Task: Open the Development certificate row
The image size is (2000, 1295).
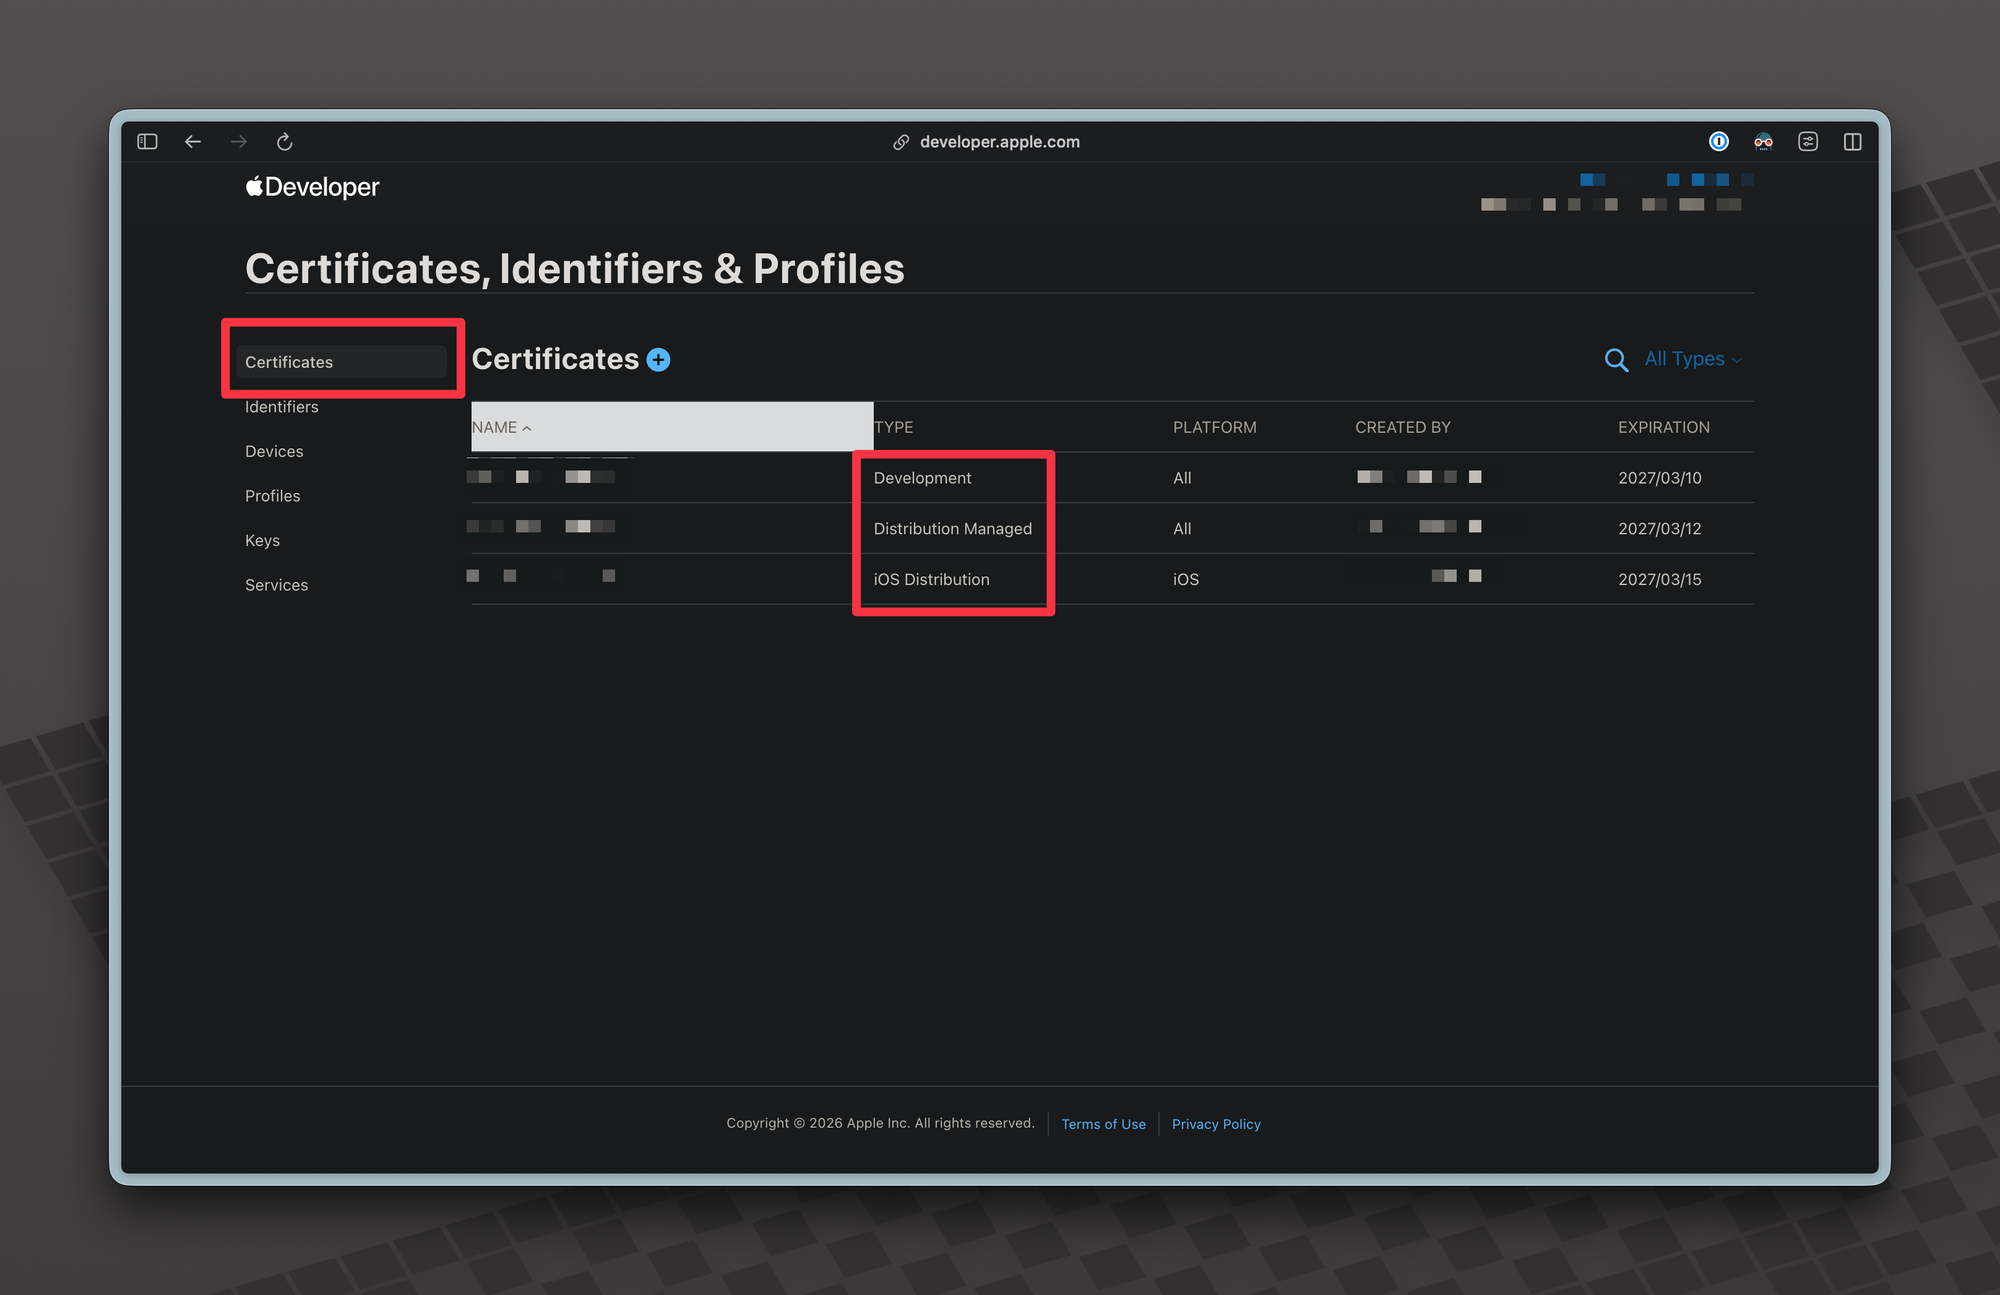Action: pyautogui.click(x=922, y=478)
